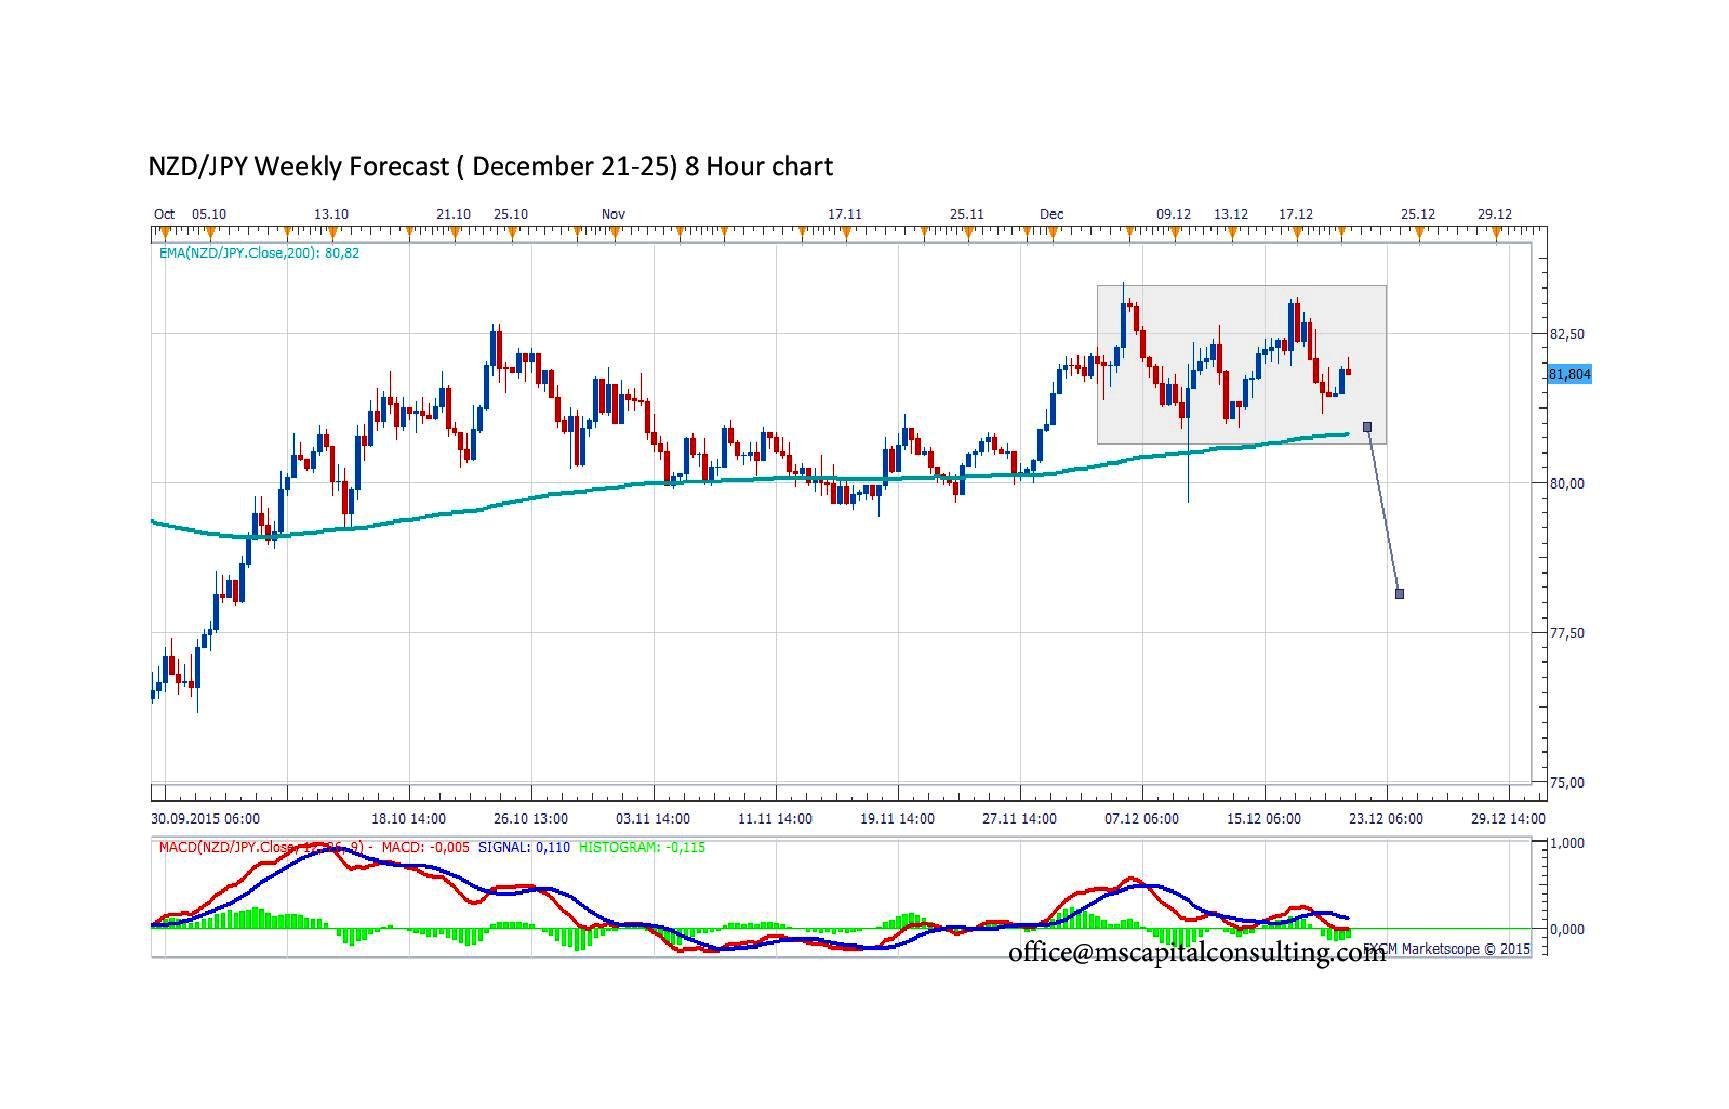This screenshot has height=1109, width=1729.
Task: Click the 13.10 date on top timeline
Action: pos(331,214)
